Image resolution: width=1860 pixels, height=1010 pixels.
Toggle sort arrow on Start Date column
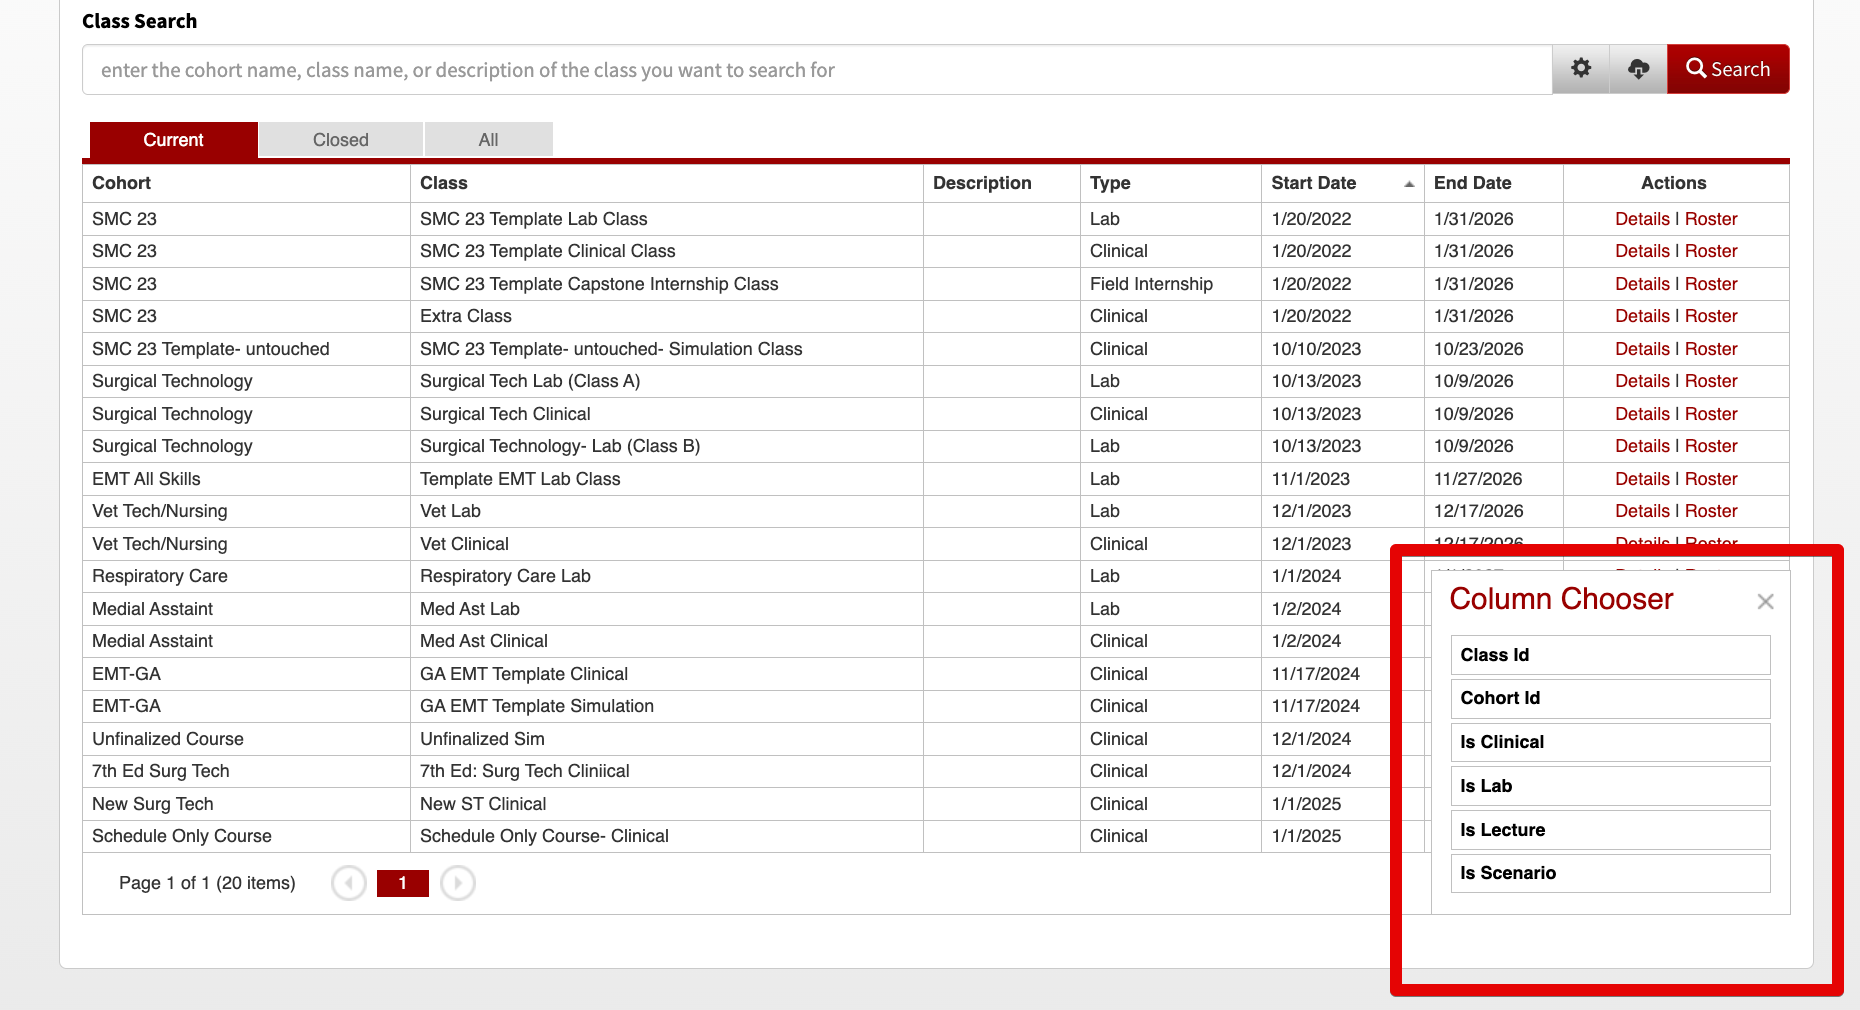[1409, 184]
